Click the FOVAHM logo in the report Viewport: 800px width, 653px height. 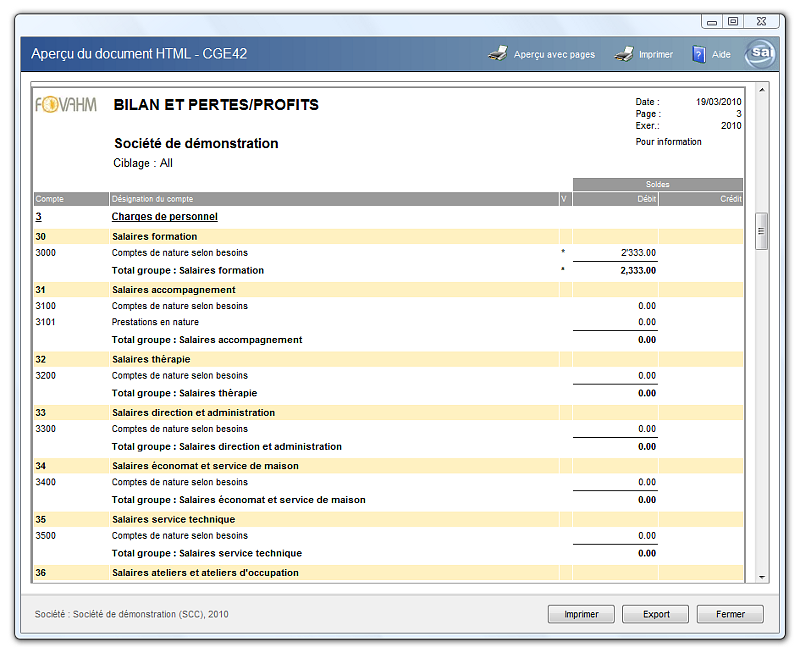(66, 105)
